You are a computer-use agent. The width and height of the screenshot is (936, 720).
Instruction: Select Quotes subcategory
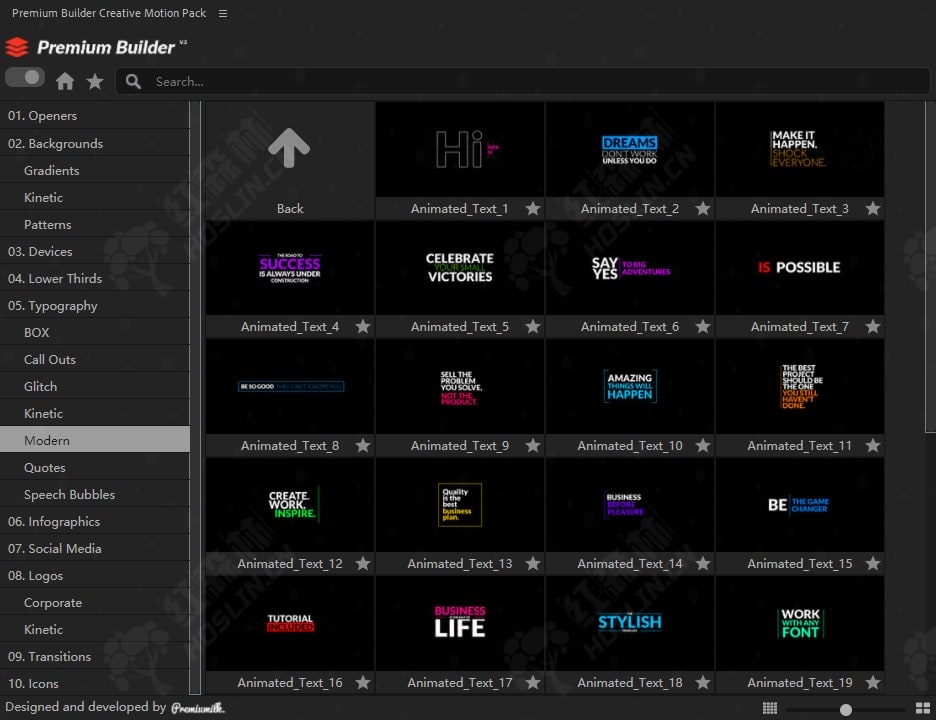pyautogui.click(x=95, y=467)
